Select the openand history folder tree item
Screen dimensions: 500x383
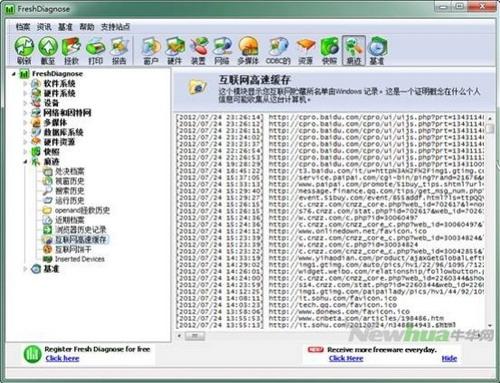click(x=82, y=210)
